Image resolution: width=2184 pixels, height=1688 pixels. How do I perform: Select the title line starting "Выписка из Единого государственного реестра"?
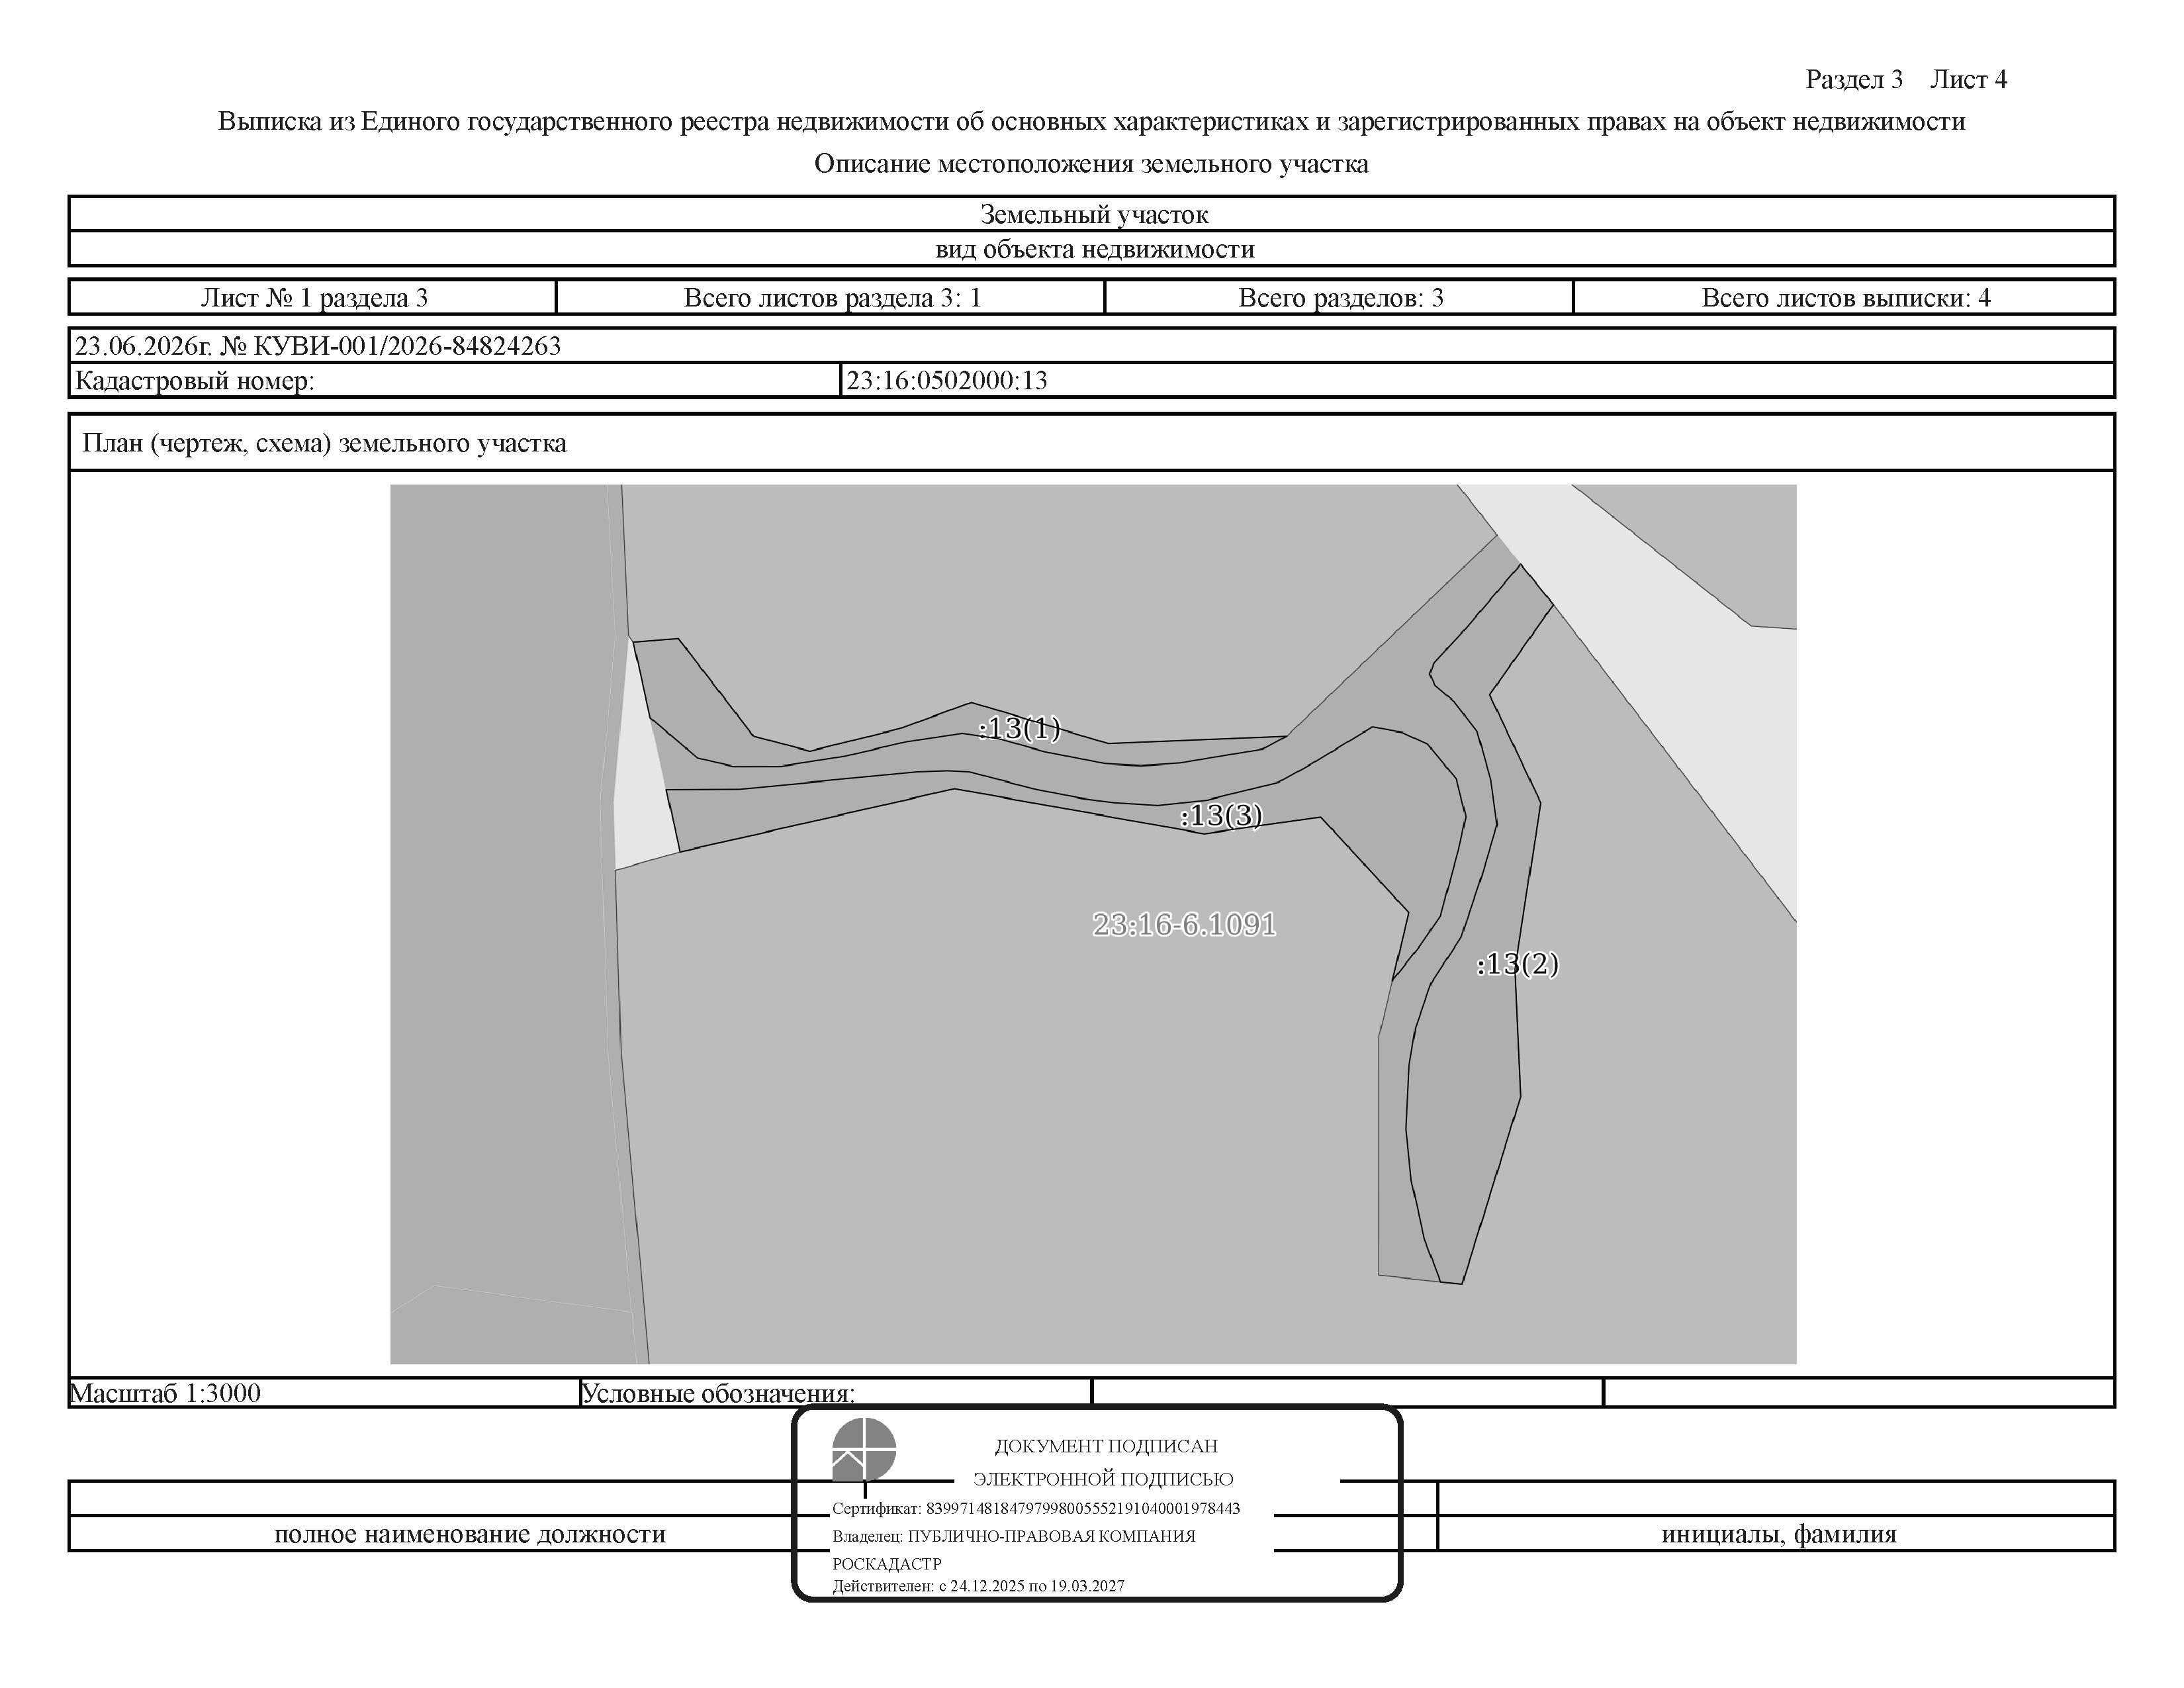tap(1092, 122)
